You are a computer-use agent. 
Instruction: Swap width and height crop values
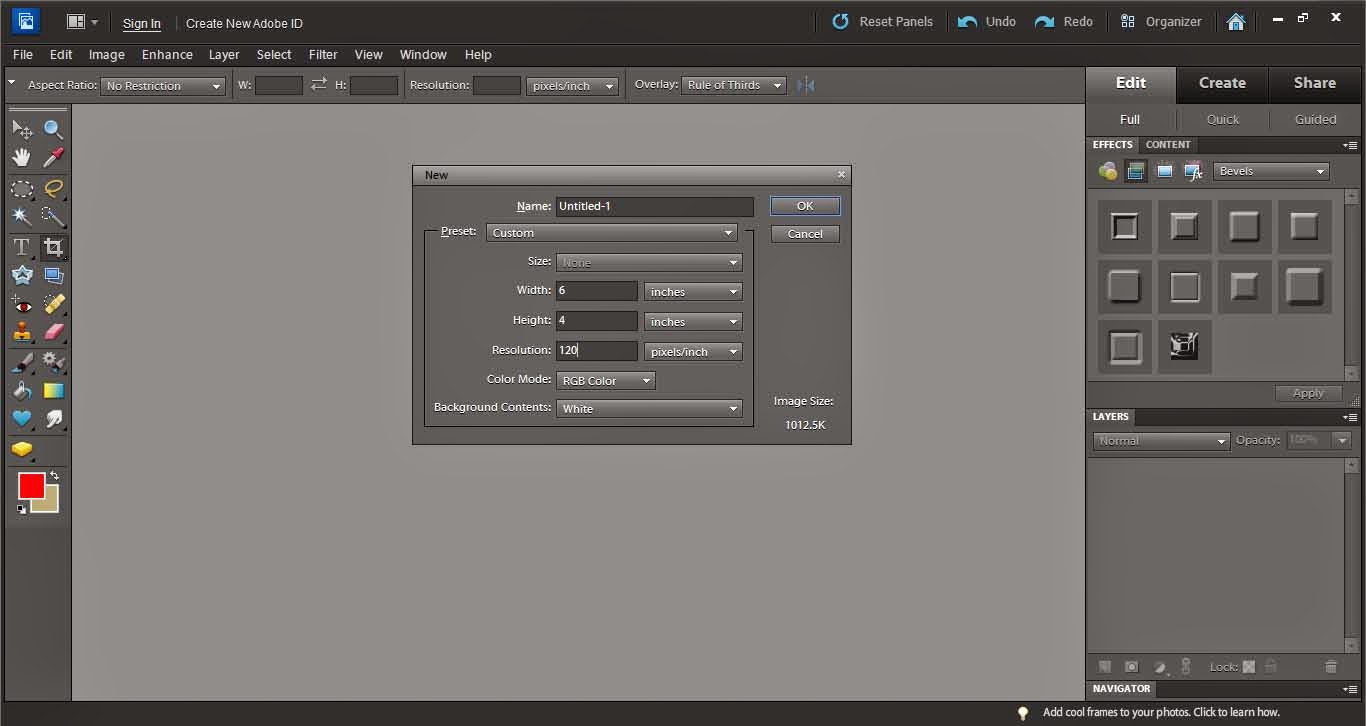point(319,85)
